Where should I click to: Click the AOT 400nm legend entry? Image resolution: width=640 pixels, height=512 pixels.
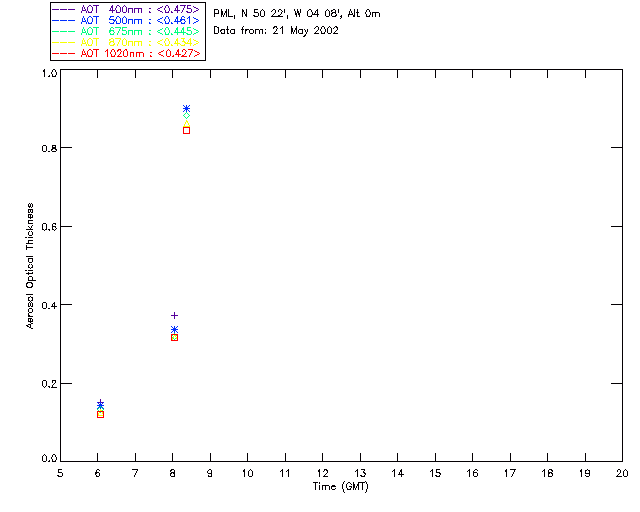click(x=126, y=9)
